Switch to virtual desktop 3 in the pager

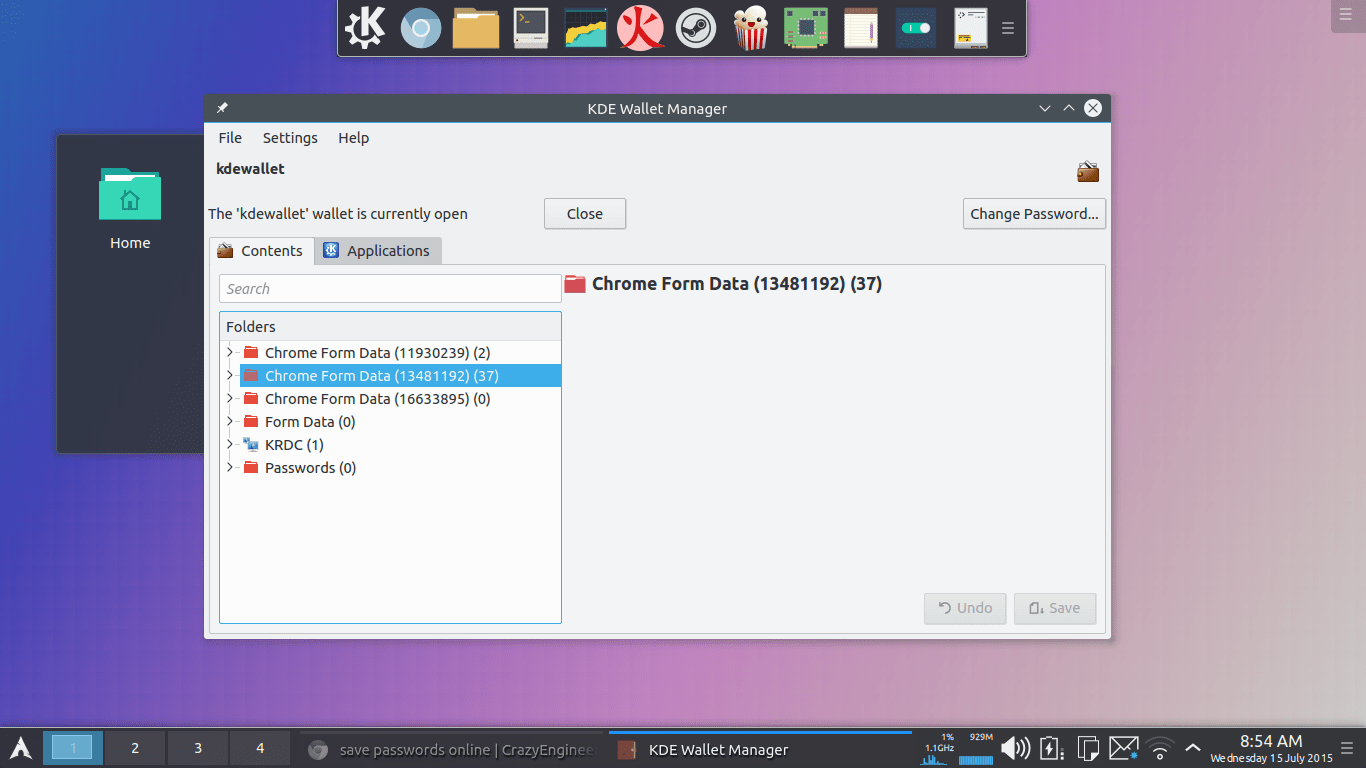[x=198, y=748]
